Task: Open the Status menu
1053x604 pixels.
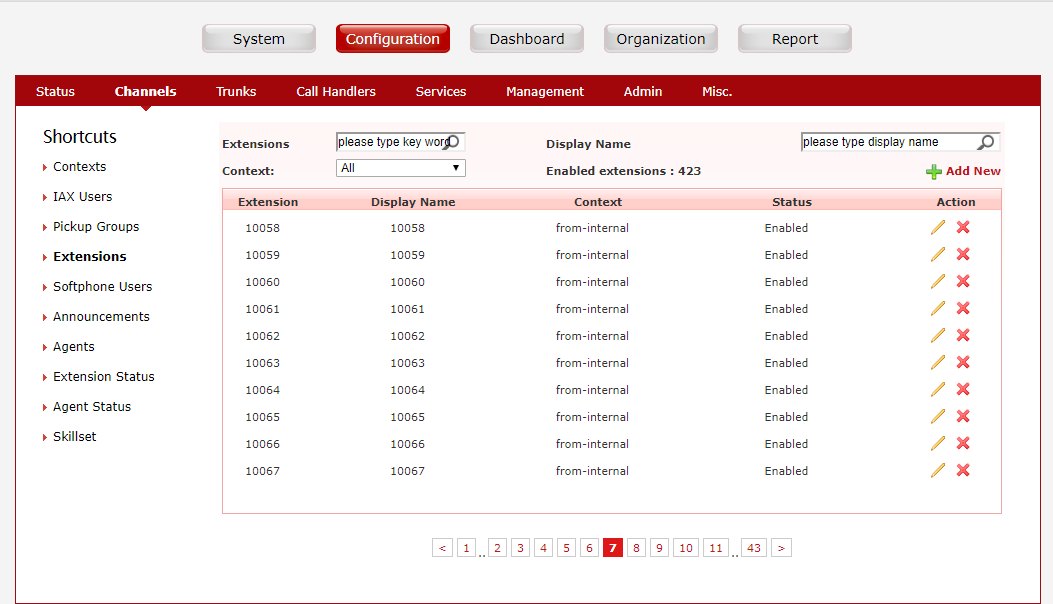Action: [x=55, y=91]
